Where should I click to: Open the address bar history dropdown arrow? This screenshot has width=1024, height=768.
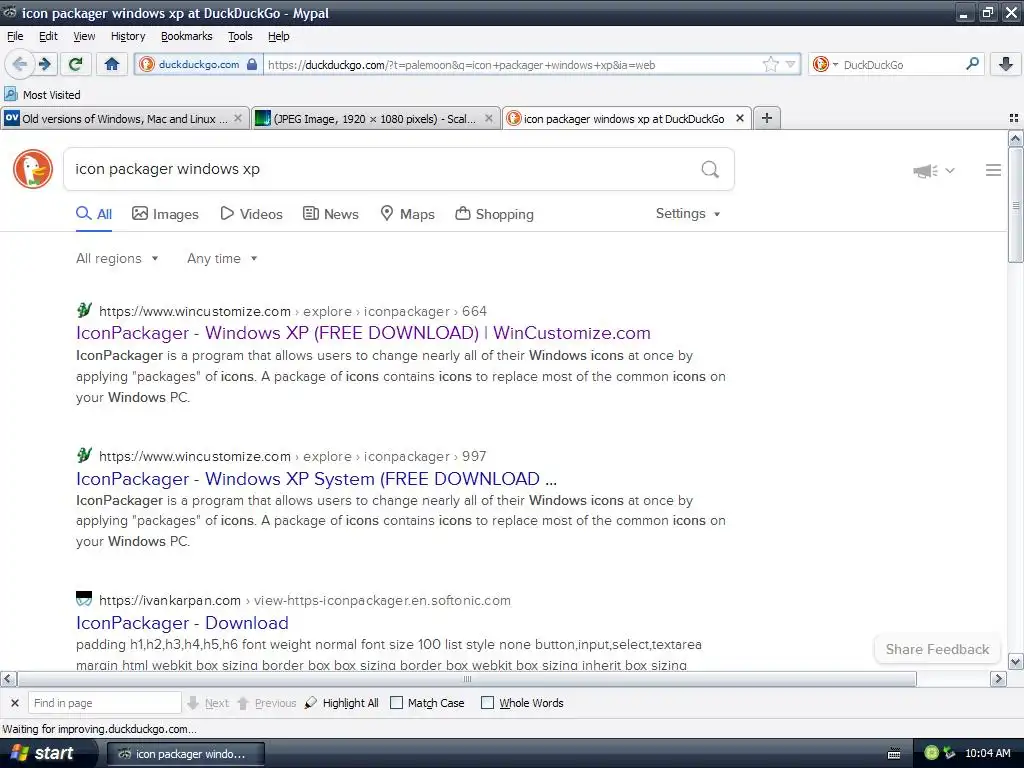pyautogui.click(x=790, y=64)
